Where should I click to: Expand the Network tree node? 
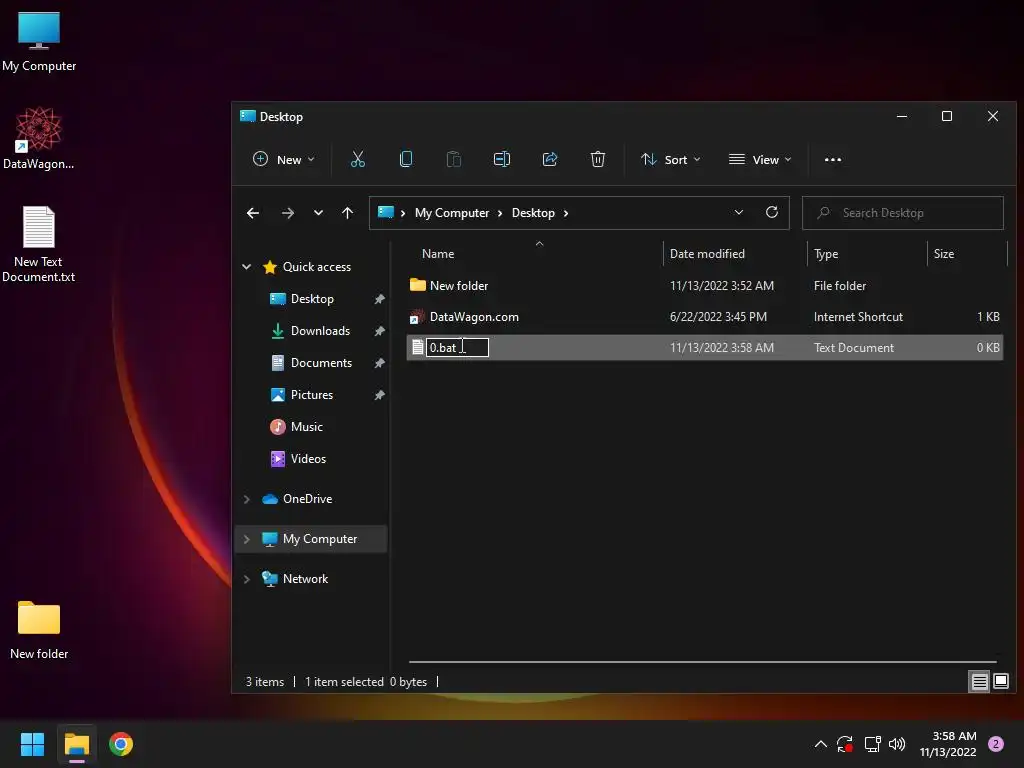tap(247, 579)
